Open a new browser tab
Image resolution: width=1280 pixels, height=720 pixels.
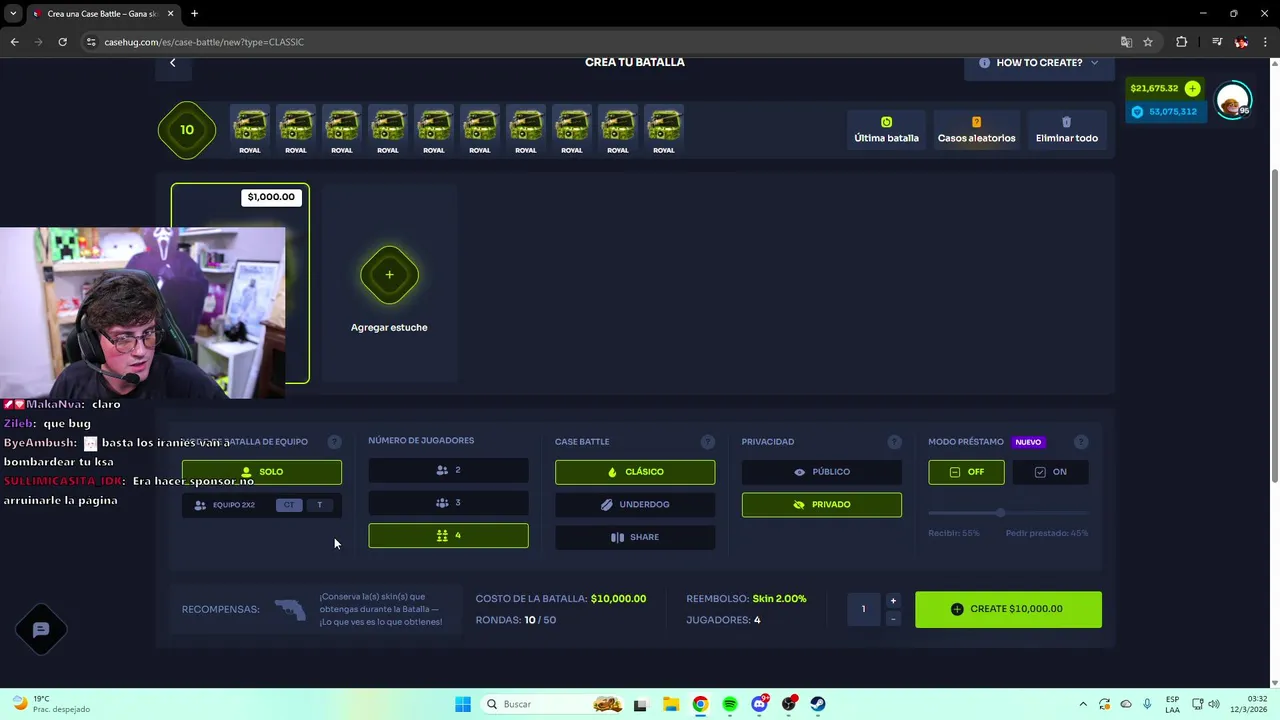194,14
